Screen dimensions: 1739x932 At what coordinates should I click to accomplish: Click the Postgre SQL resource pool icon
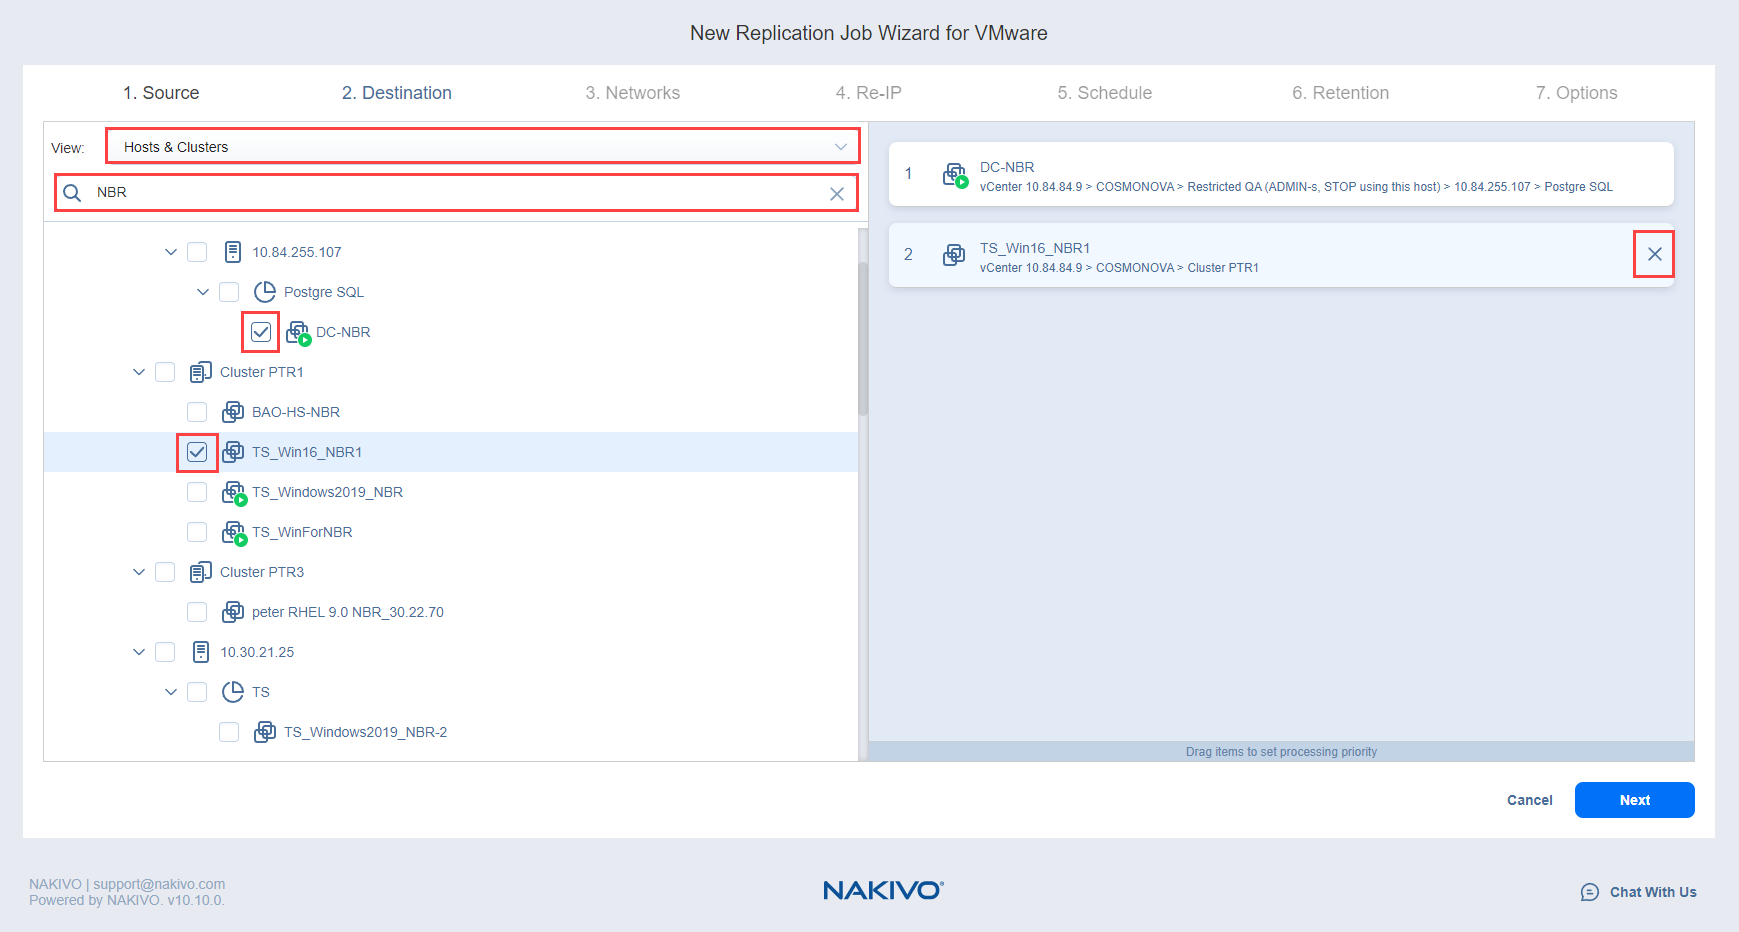tap(265, 292)
